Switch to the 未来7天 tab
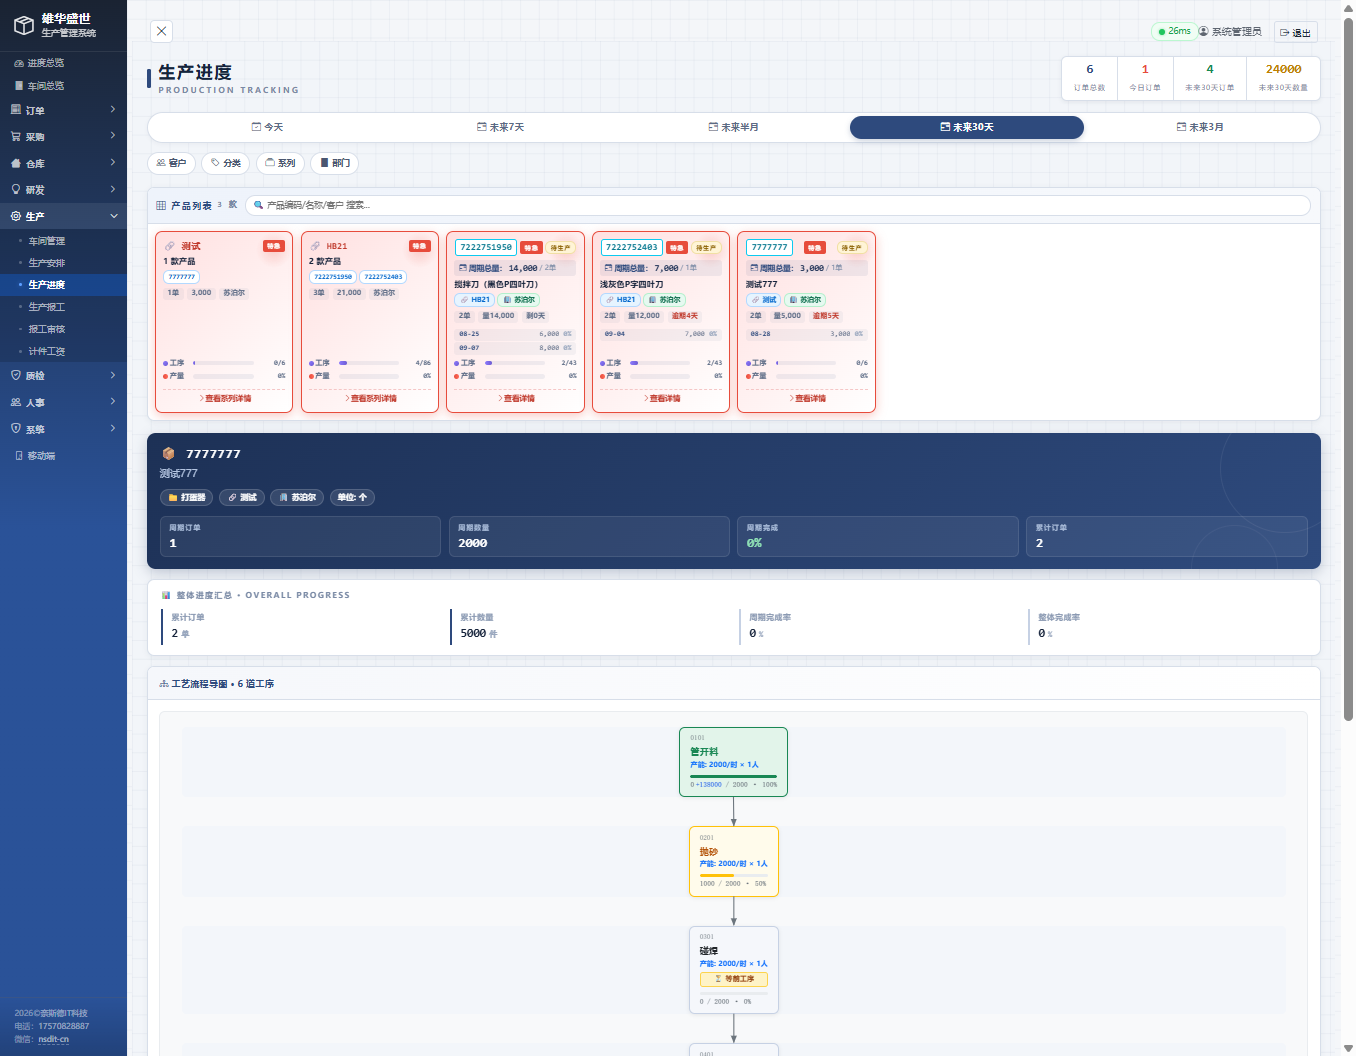The image size is (1356, 1056). [500, 127]
